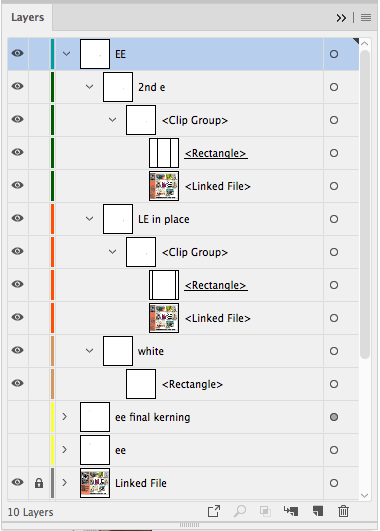Screen dimensions: 380x531
Task: Hide the EE layer with its eye icon
Action: click(x=18, y=54)
